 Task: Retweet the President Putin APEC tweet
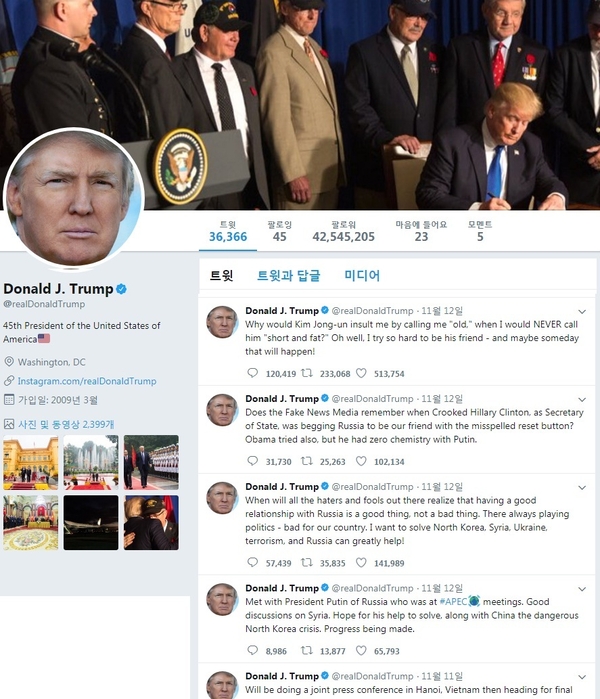307,650
